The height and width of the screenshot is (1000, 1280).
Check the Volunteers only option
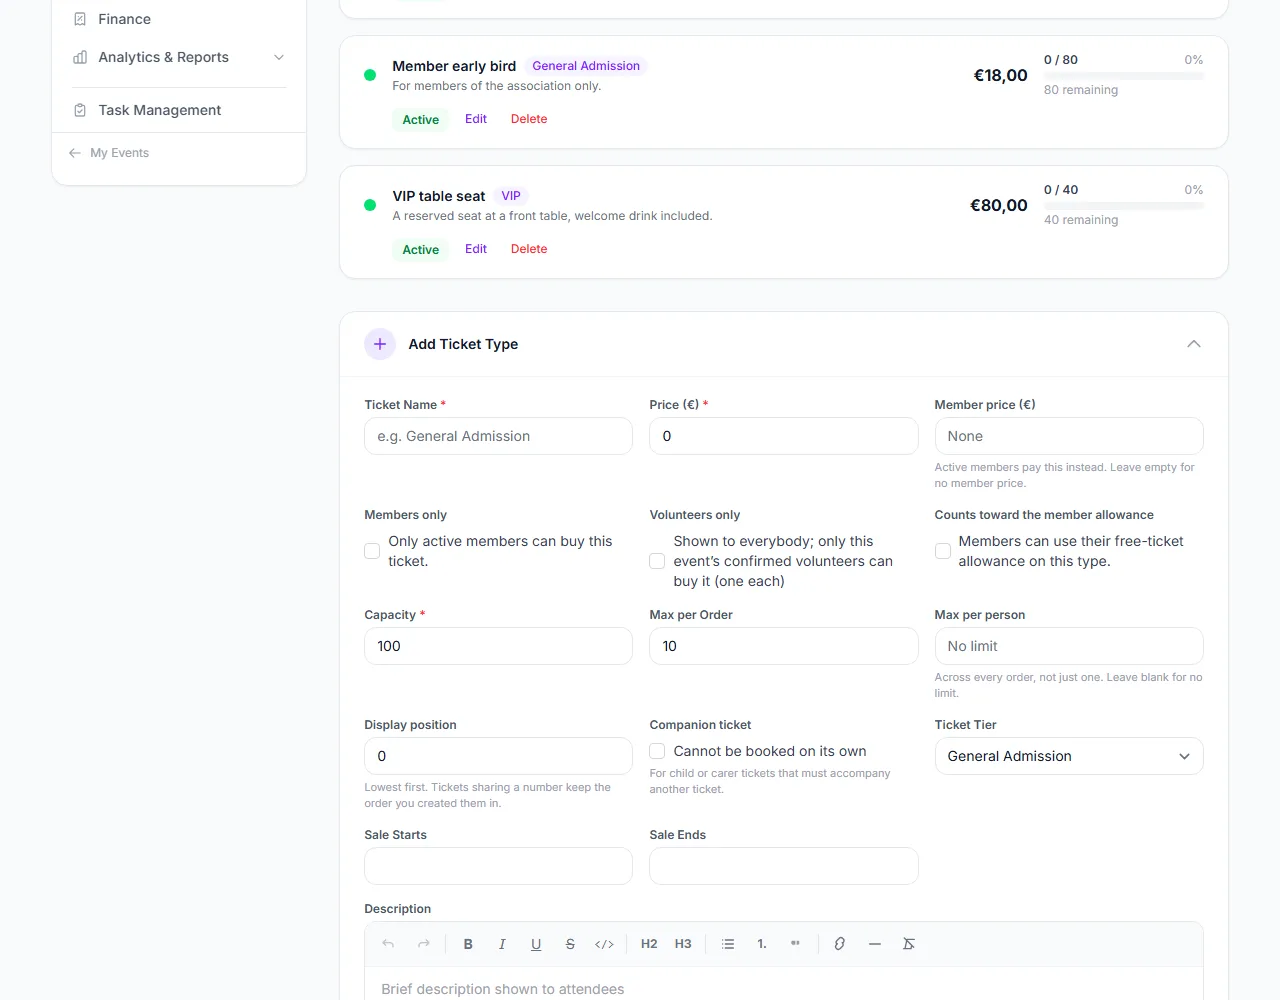pyautogui.click(x=657, y=561)
